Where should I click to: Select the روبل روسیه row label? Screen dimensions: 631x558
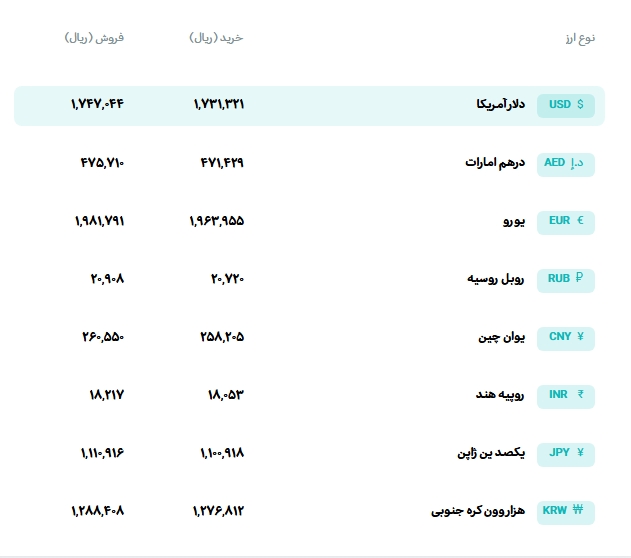[496, 278]
